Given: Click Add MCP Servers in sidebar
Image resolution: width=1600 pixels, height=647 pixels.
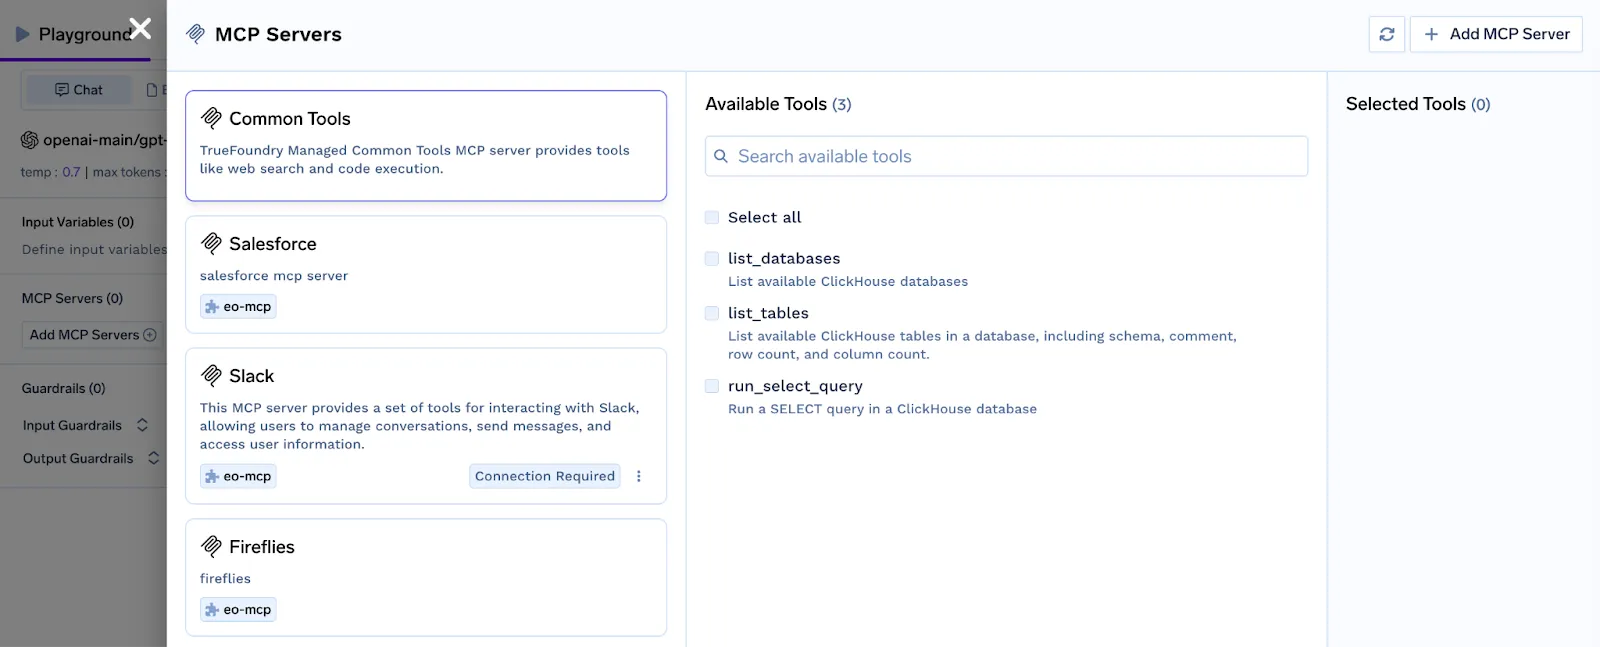Looking at the screenshot, I should [x=93, y=335].
